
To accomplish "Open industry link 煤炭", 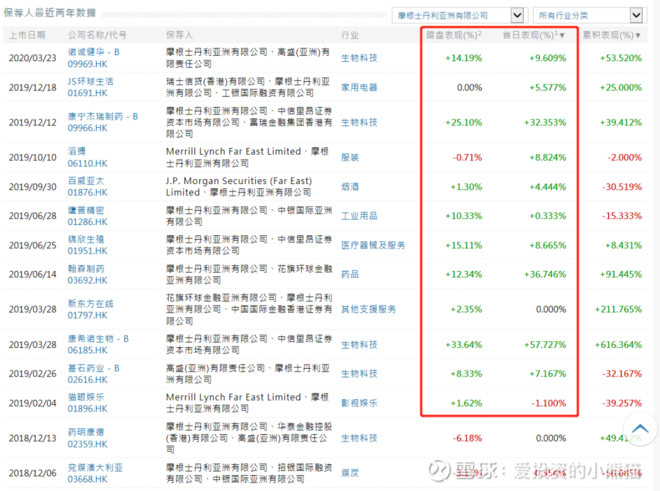I will tap(350, 473).
